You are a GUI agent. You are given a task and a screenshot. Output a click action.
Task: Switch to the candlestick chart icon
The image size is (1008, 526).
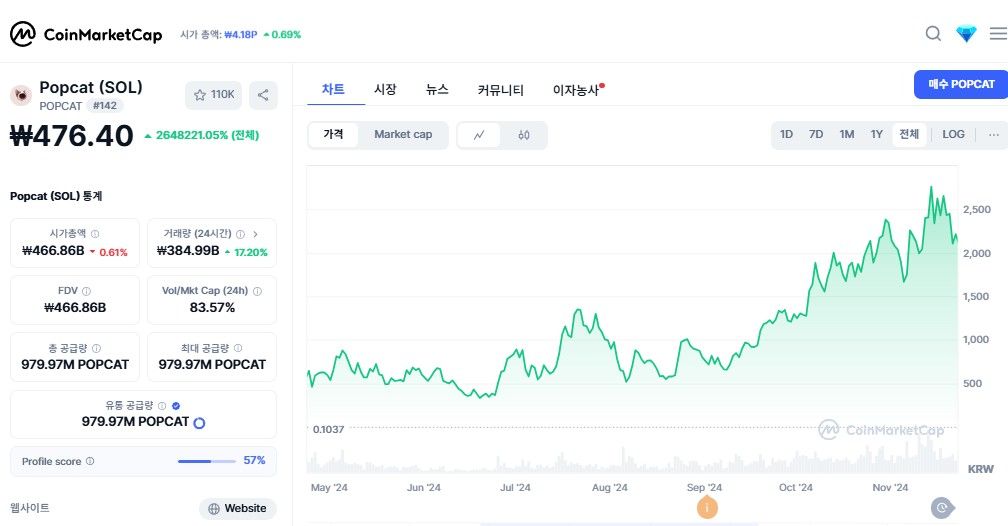(524, 135)
